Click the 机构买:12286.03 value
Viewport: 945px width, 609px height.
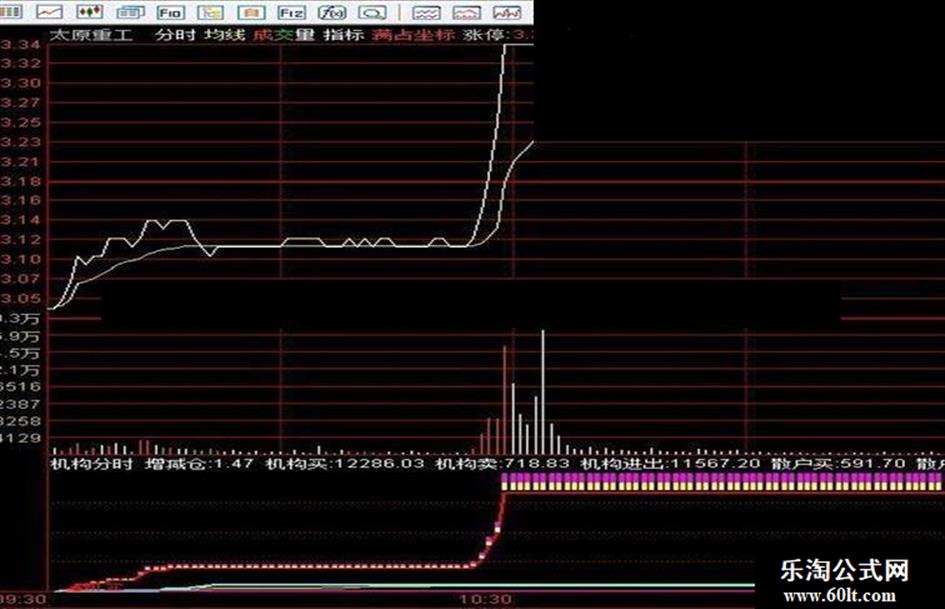pyautogui.click(x=345, y=464)
